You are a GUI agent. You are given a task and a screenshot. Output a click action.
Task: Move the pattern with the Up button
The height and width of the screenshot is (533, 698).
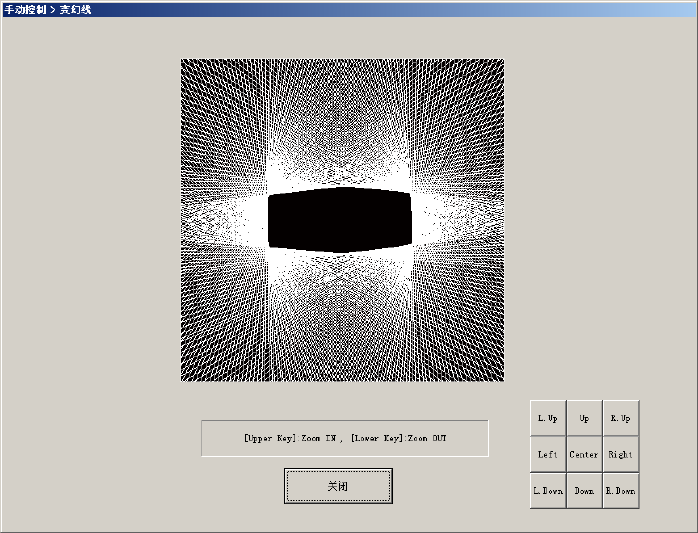click(584, 418)
